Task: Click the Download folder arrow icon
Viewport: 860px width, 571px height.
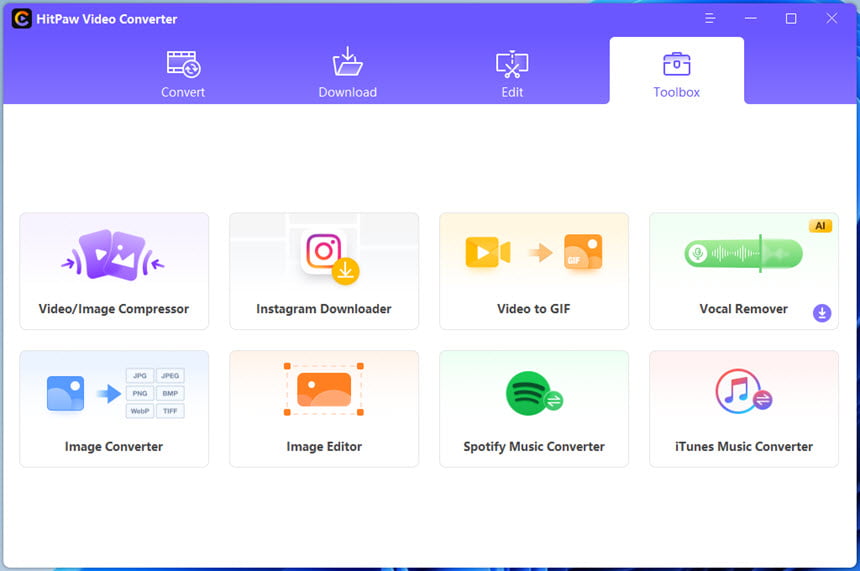Action: tap(347, 61)
